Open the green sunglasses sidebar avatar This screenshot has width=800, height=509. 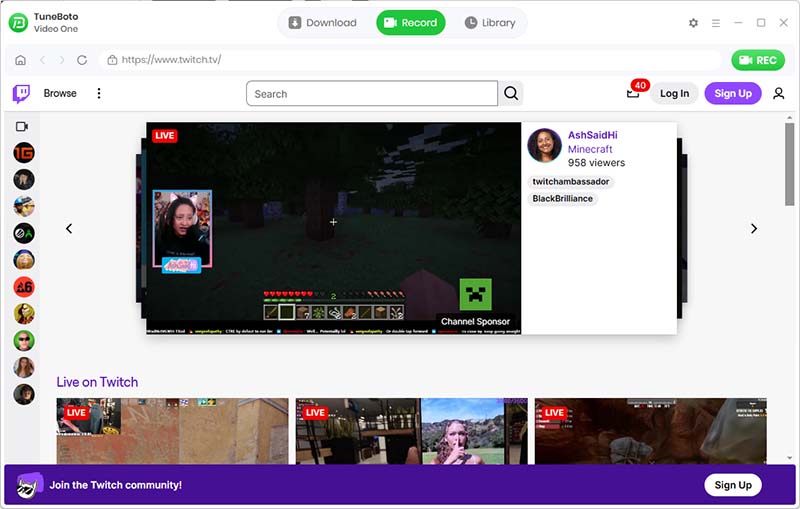click(x=24, y=341)
